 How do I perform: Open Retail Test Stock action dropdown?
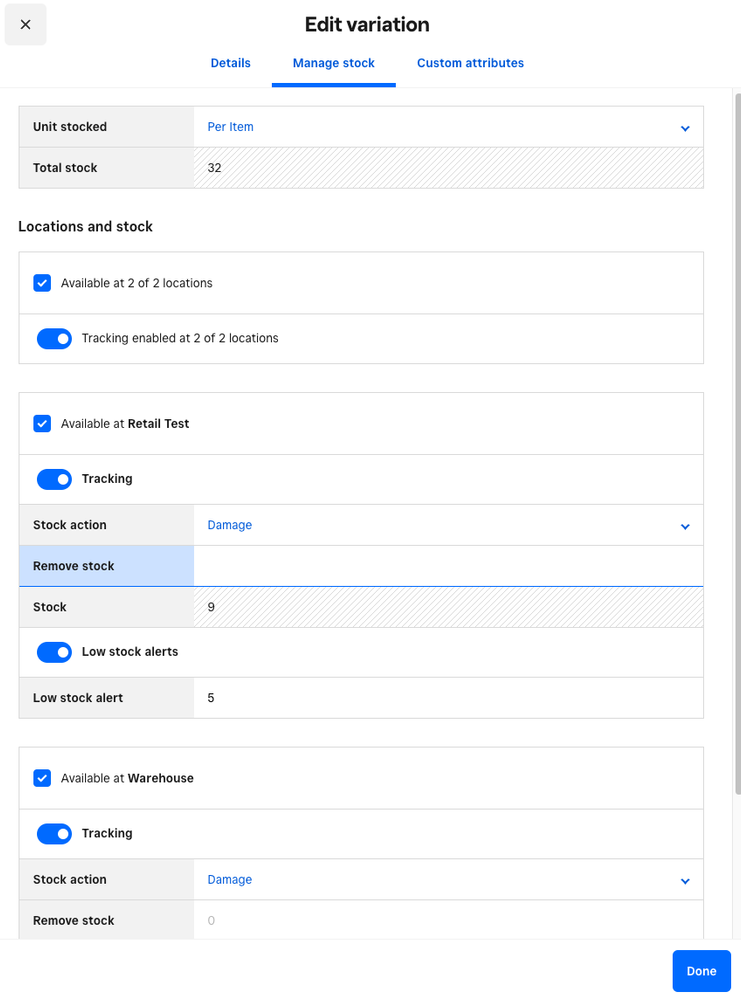pos(448,525)
